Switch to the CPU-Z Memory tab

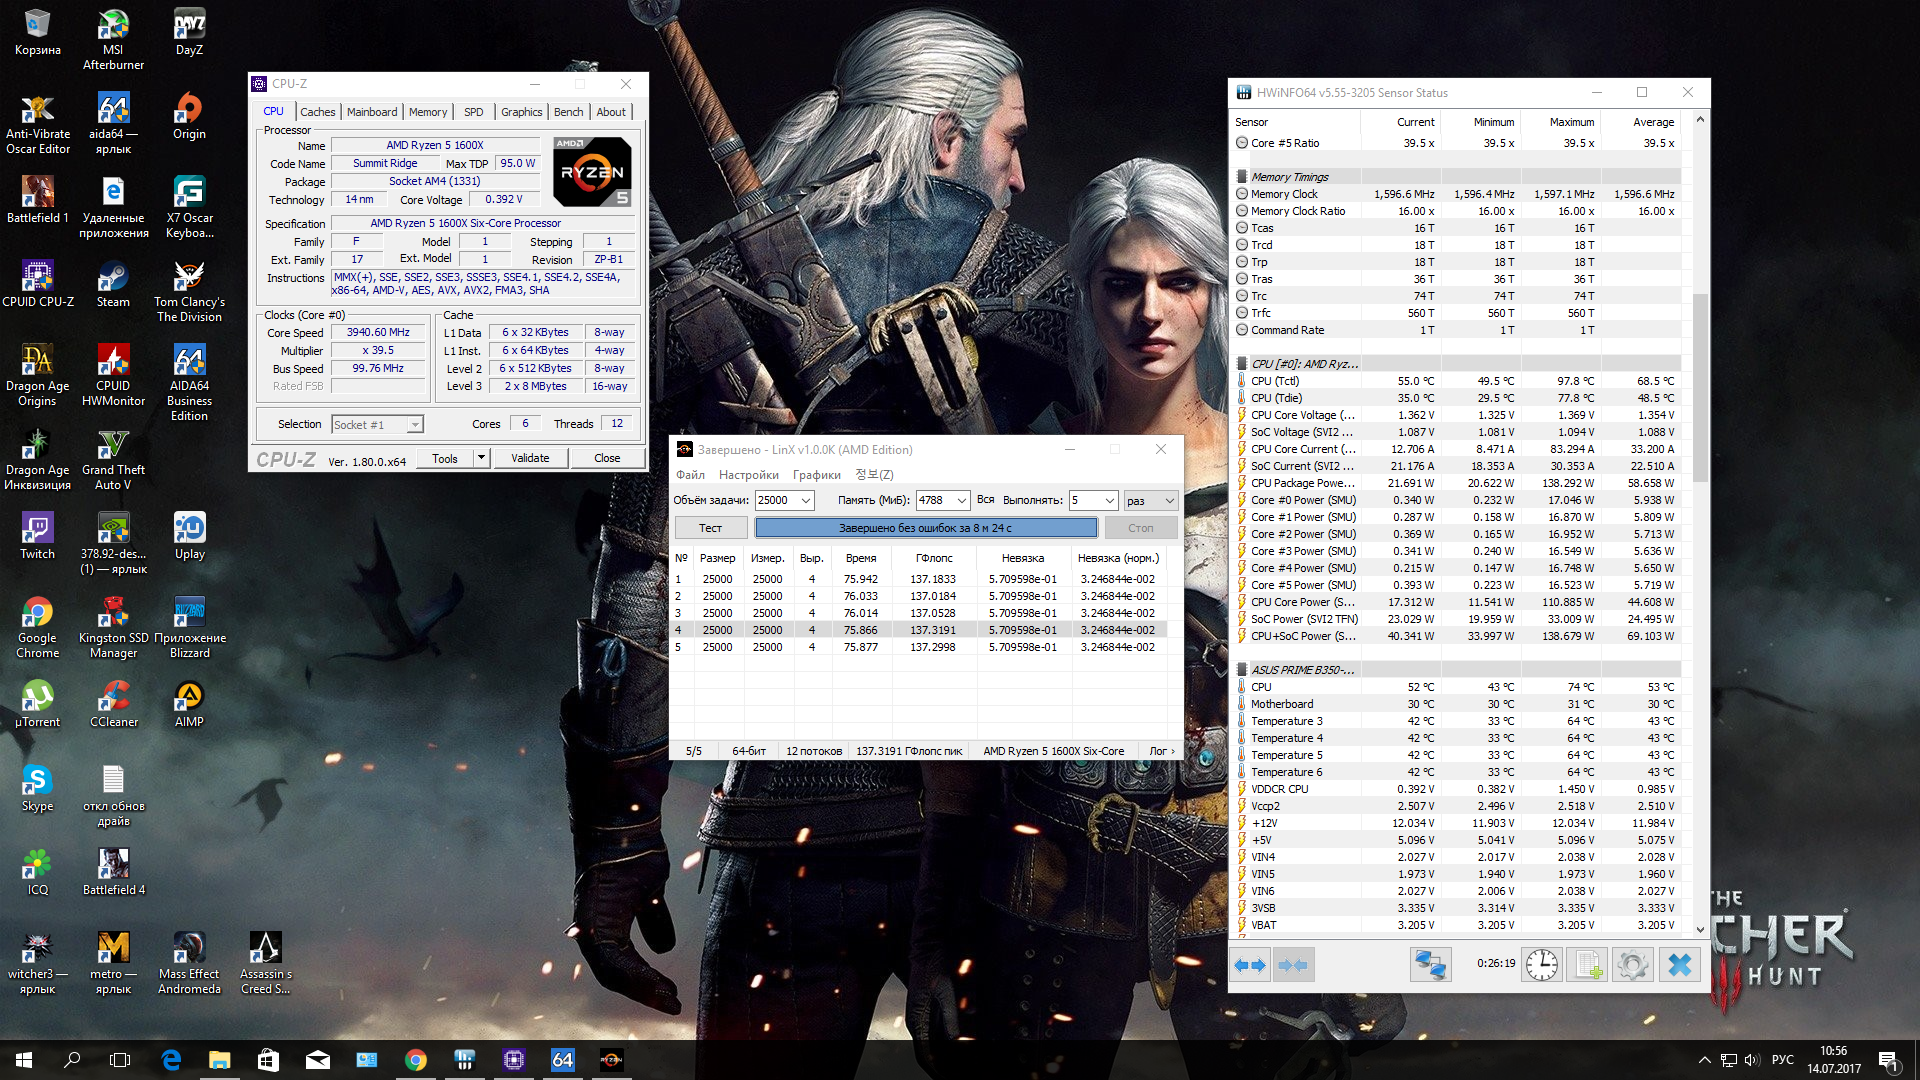428,112
